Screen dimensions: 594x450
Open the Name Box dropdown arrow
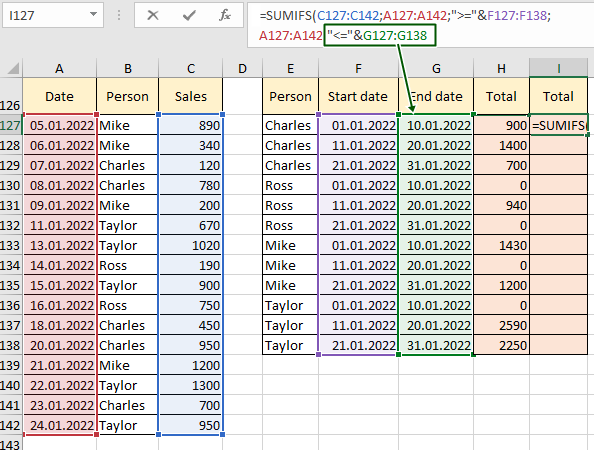tap(93, 14)
